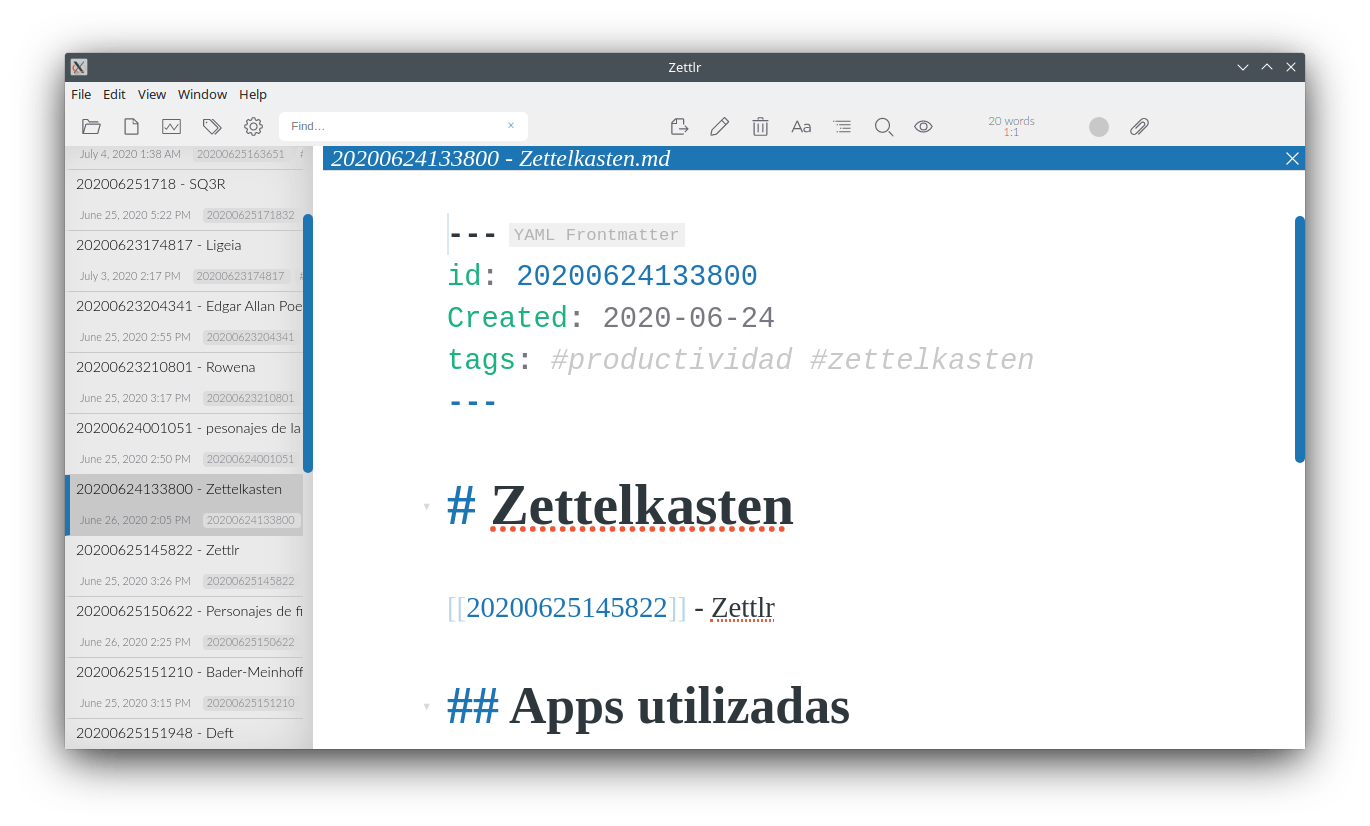Open note 20200623174817 - Ligeia
The height and width of the screenshot is (826, 1370).
coord(184,261)
